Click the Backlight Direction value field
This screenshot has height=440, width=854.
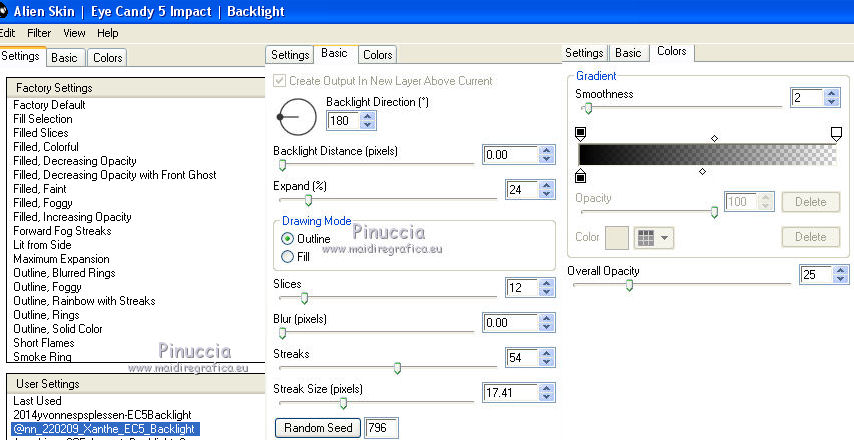[x=344, y=120]
